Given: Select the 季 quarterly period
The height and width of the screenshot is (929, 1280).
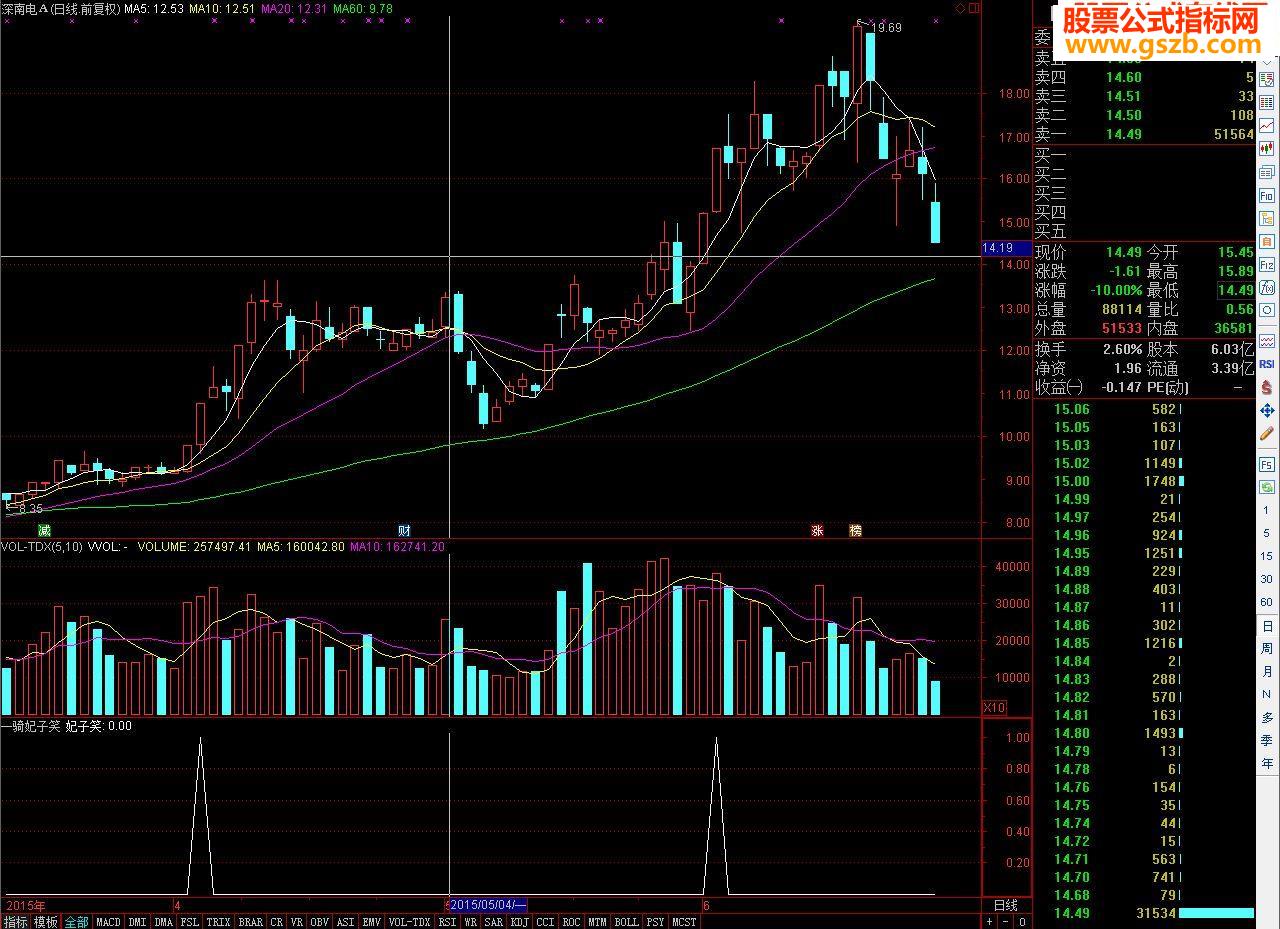Looking at the screenshot, I should pos(1266,740).
